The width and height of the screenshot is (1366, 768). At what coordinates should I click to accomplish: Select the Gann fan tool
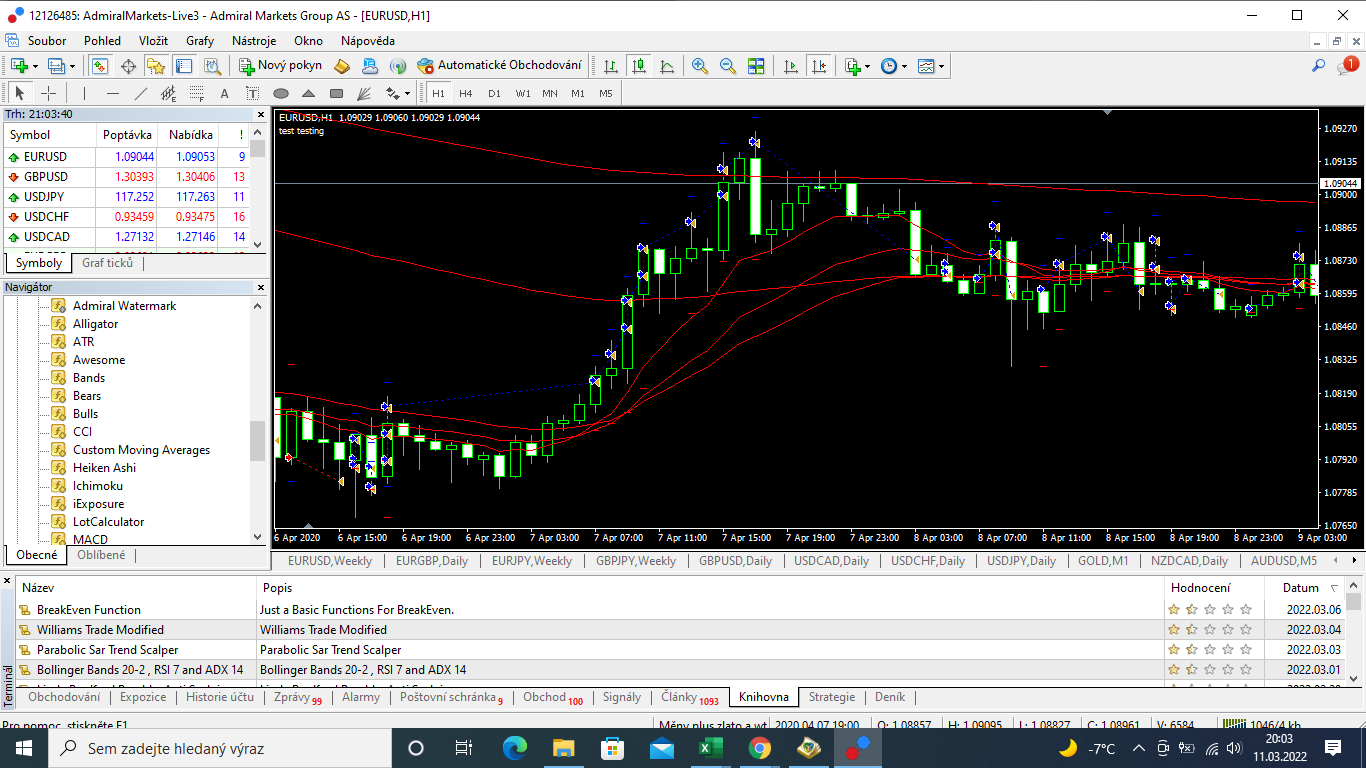pos(365,94)
